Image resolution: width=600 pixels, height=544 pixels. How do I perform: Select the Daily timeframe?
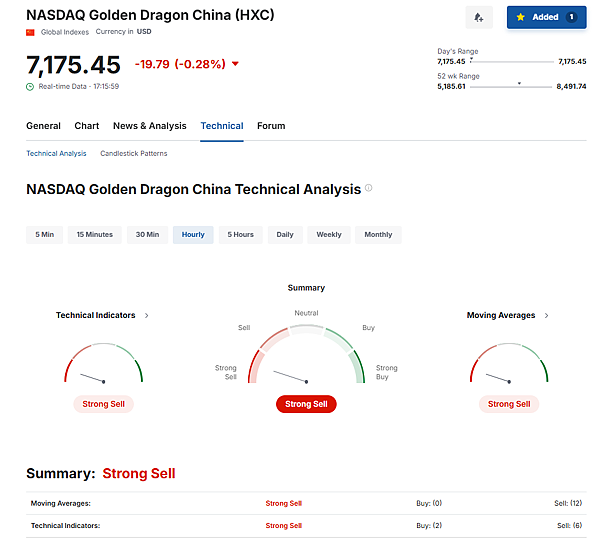click(285, 234)
